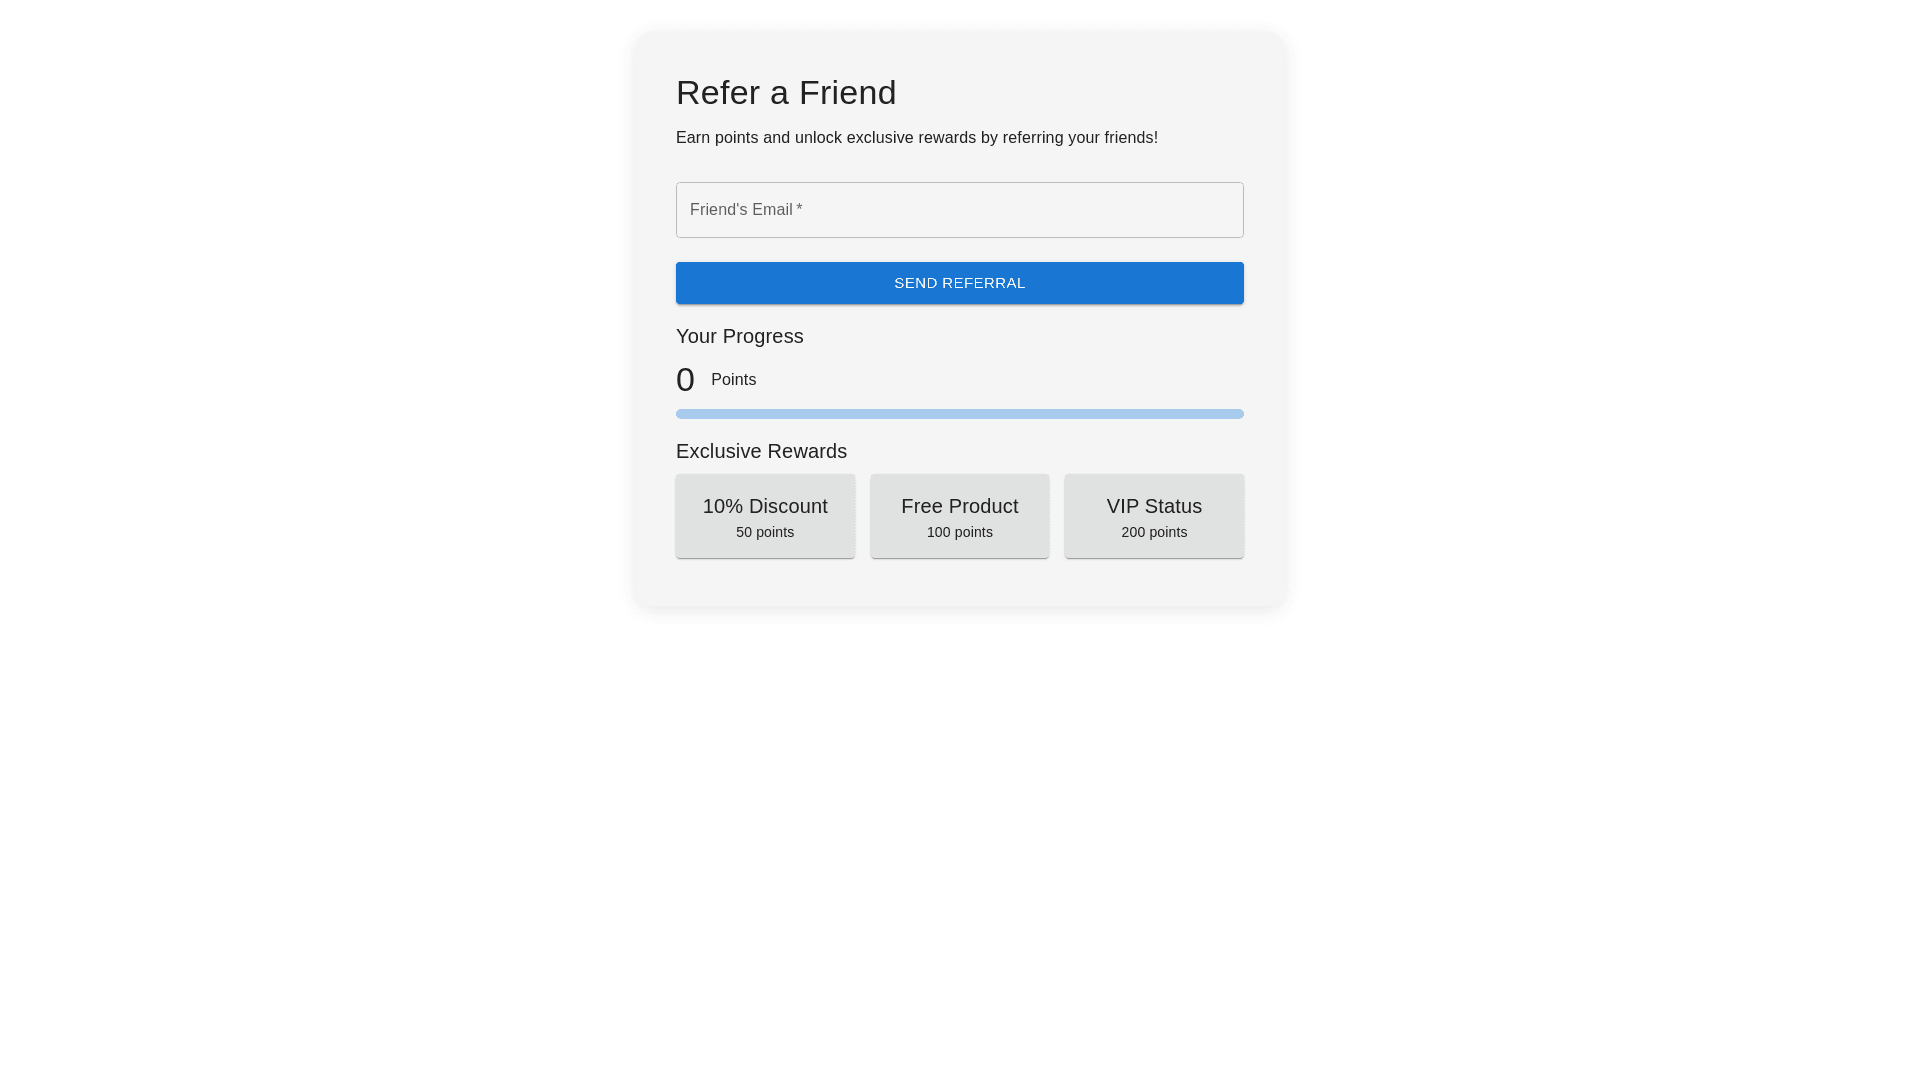Click the Points label beside the counter

tap(733, 380)
